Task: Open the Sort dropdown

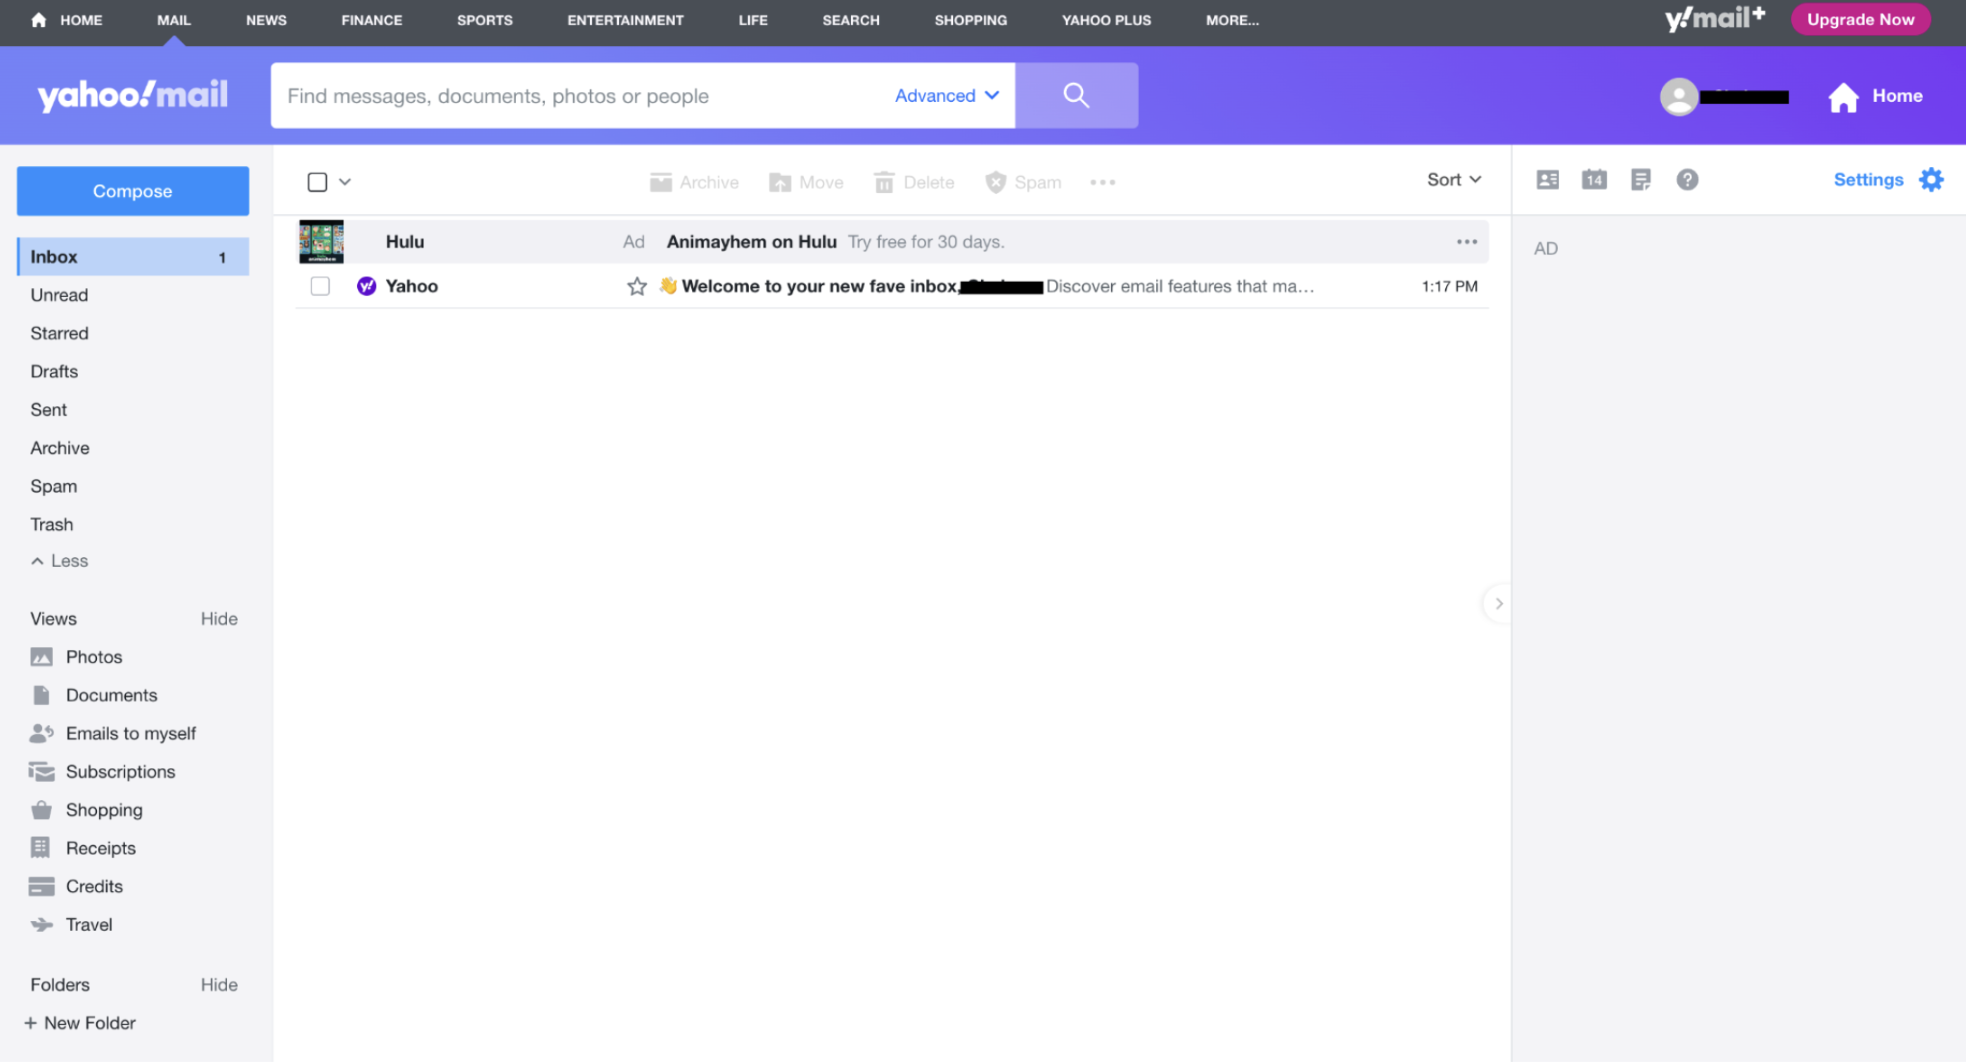Action: click(x=1453, y=180)
